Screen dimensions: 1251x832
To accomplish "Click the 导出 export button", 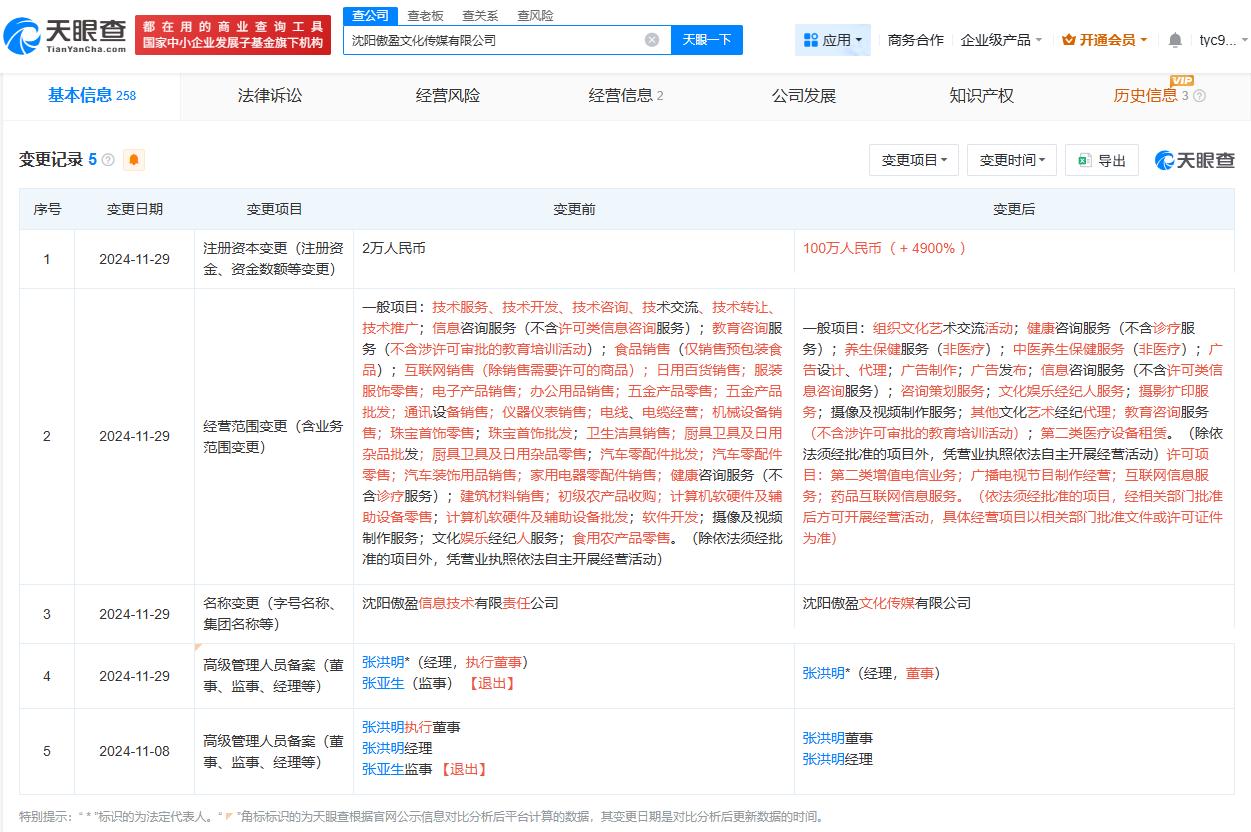I will (x=1102, y=160).
